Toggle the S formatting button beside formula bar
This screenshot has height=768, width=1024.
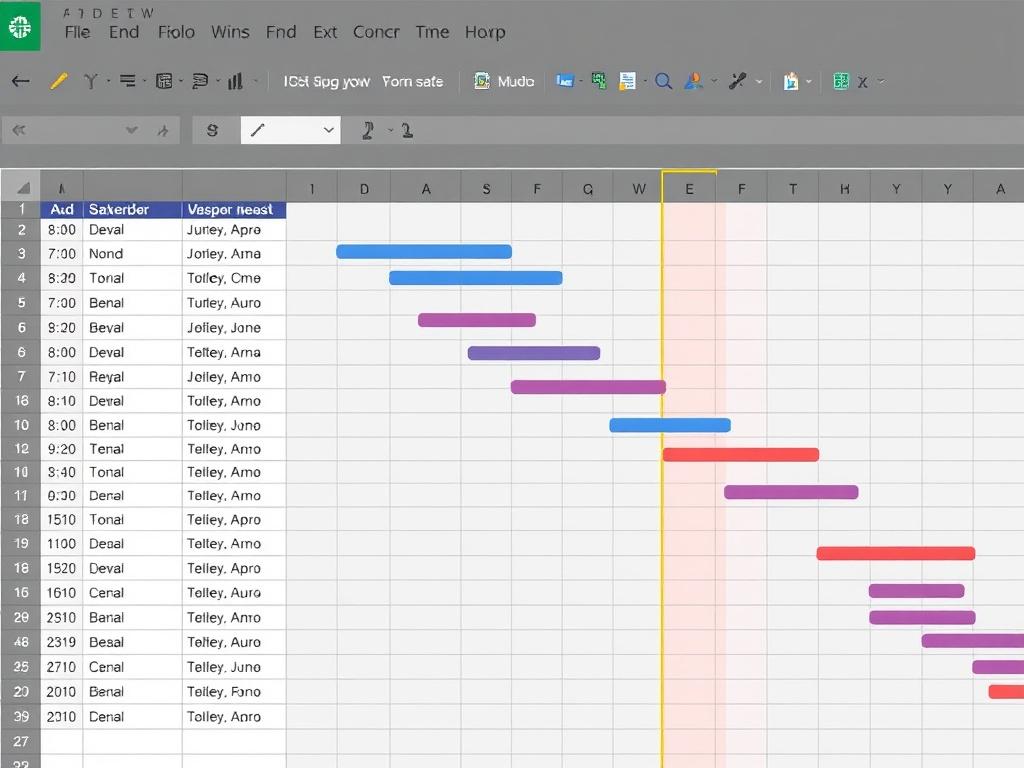point(212,129)
